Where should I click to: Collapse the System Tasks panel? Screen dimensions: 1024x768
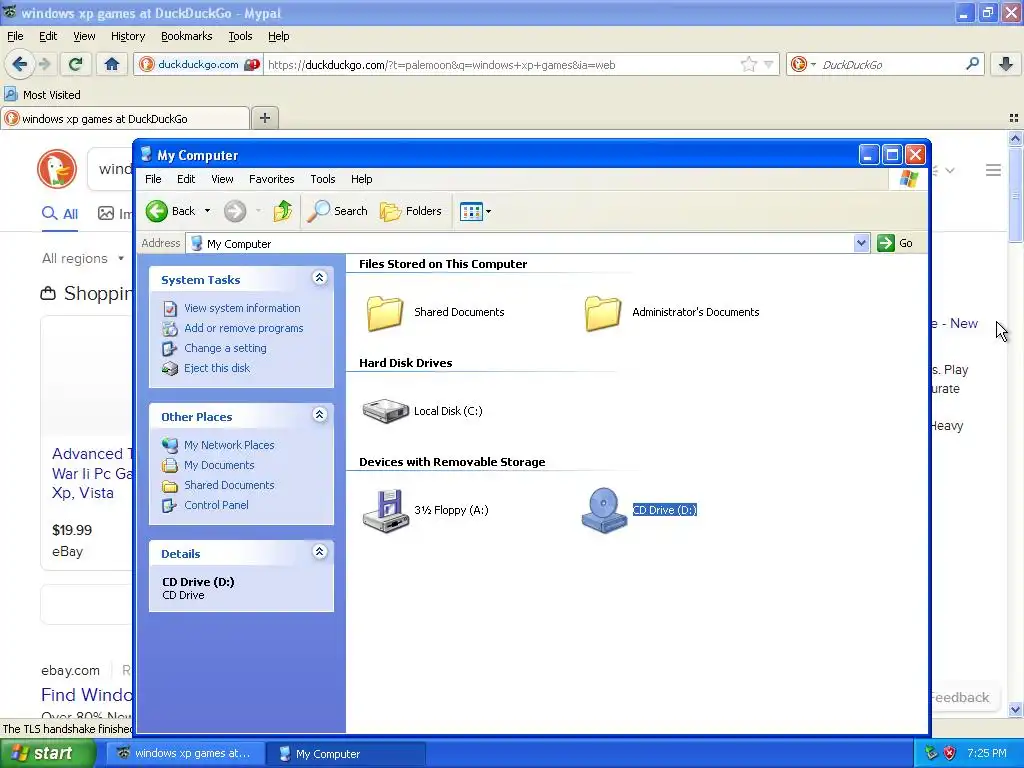pos(319,278)
